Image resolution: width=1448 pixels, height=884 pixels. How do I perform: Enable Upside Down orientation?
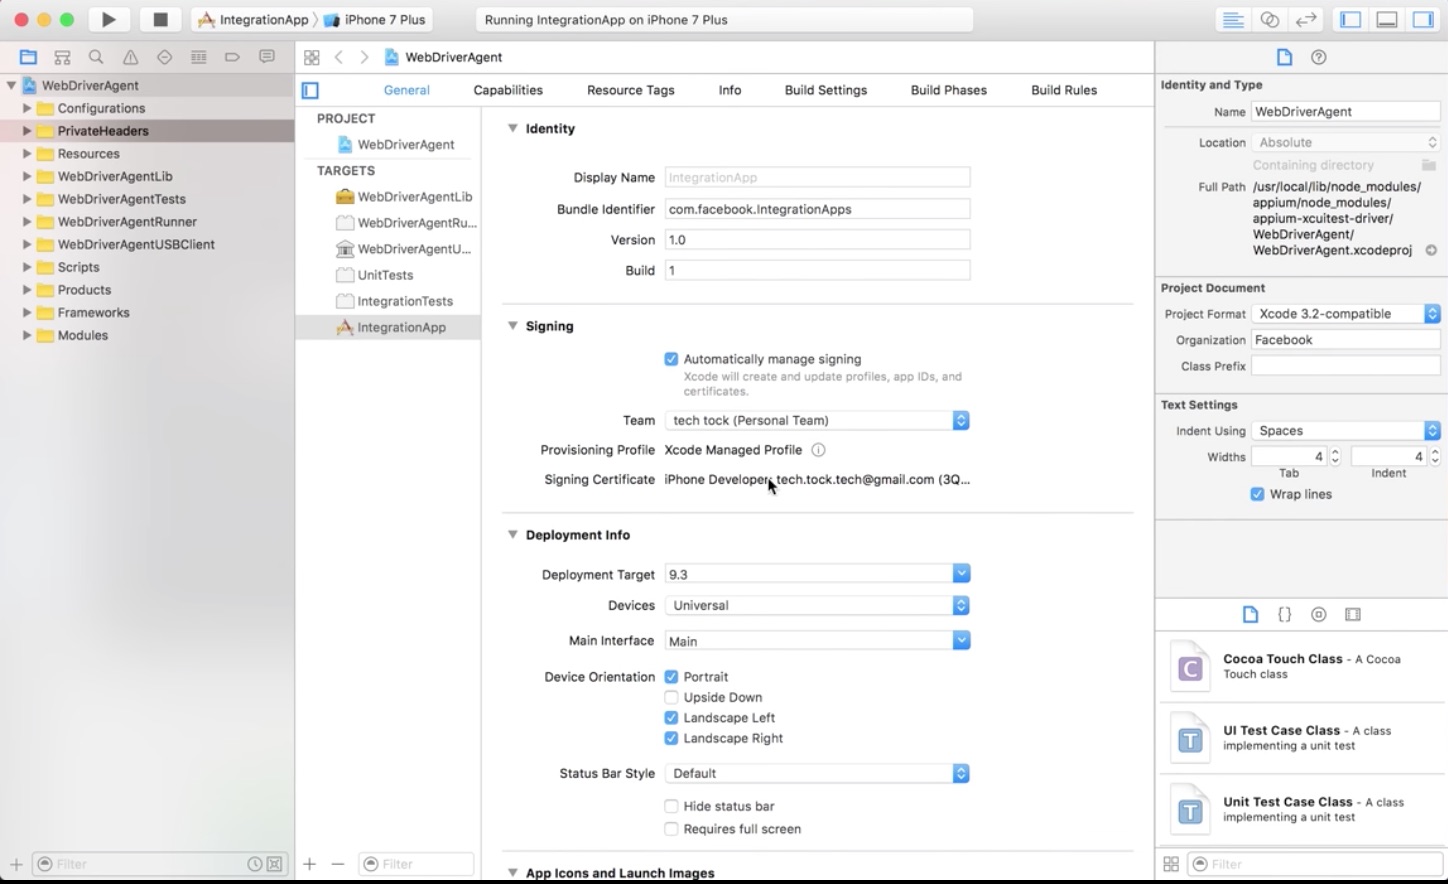[x=671, y=697]
